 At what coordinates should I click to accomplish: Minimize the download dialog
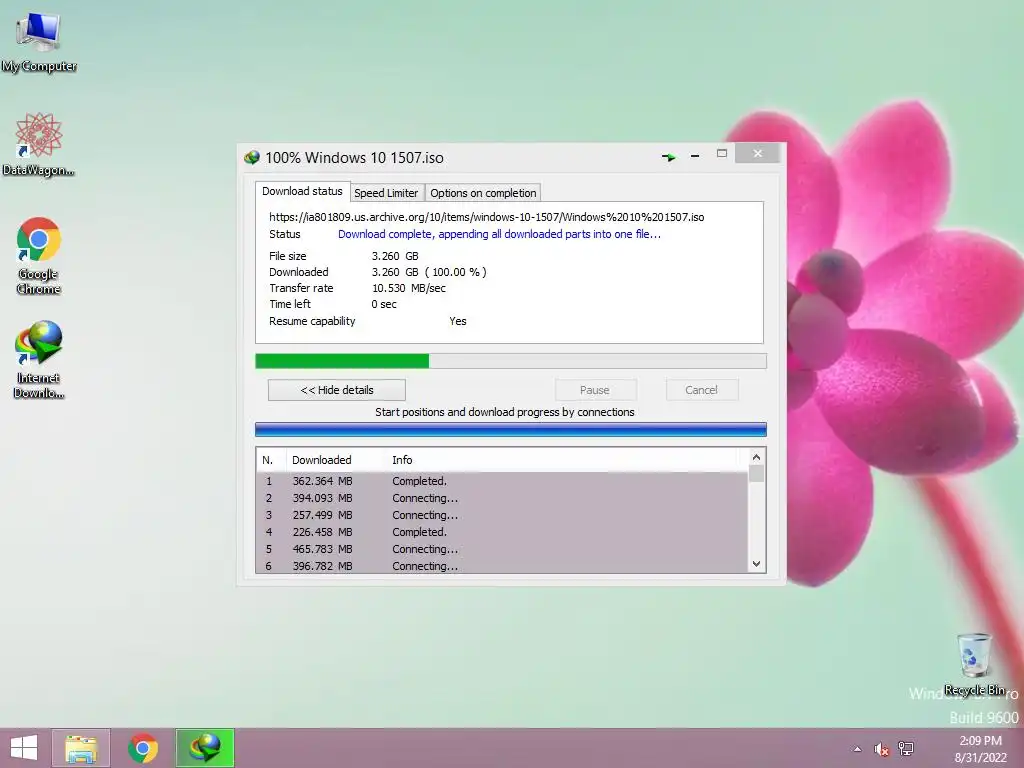coord(695,156)
